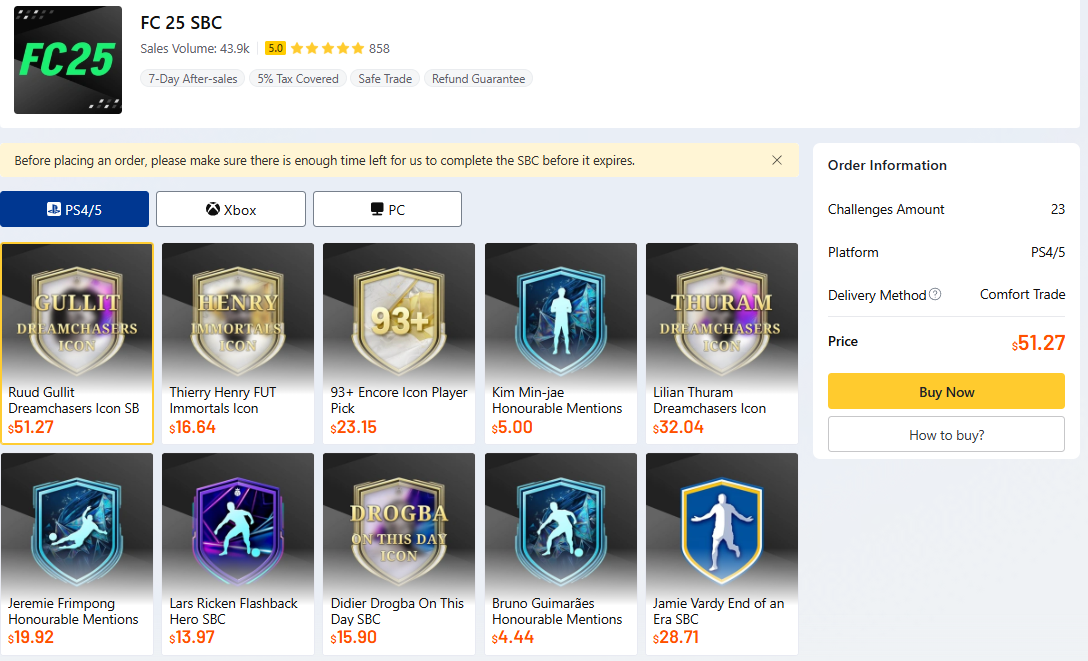Select the Drogba On This Day badge
The height and width of the screenshot is (661, 1088).
tap(399, 531)
